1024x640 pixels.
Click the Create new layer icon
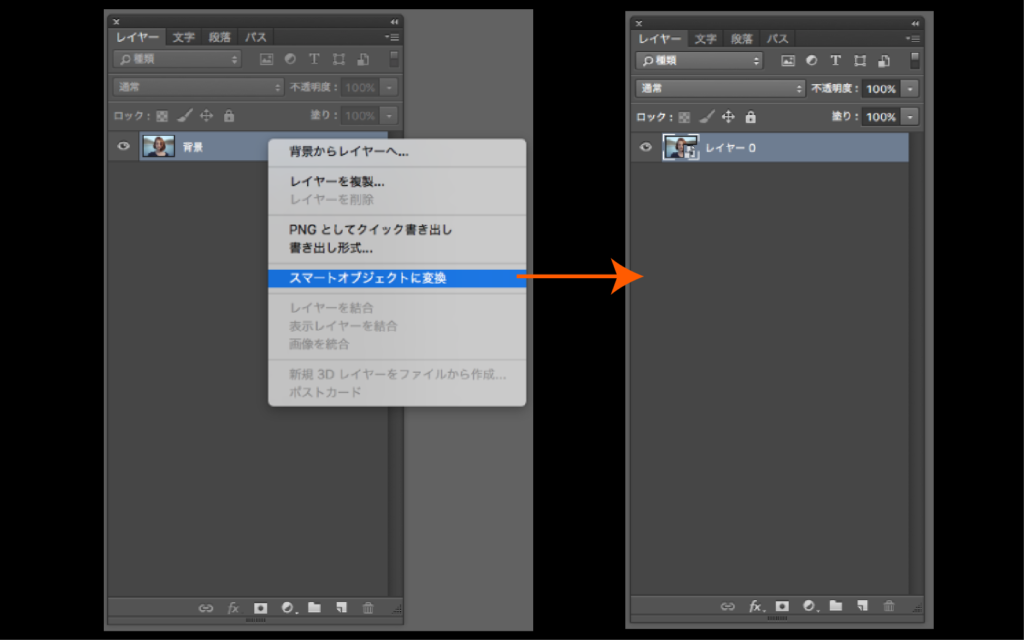(x=341, y=607)
